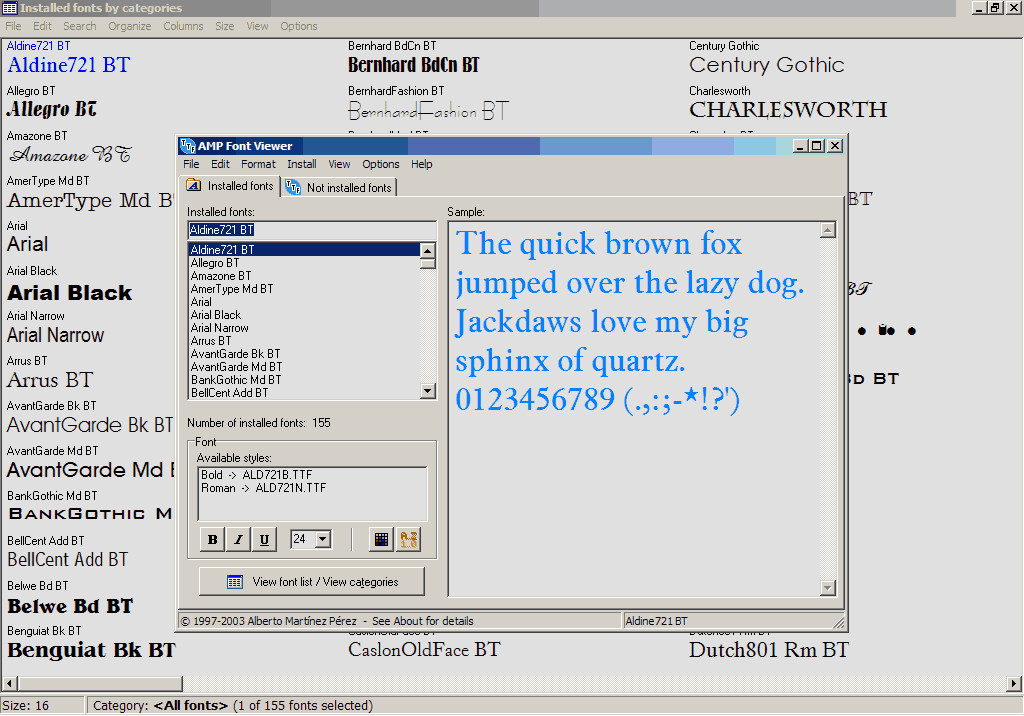Select Allegro BT font preview in background window
This screenshot has height=716, width=1024.
(52, 109)
